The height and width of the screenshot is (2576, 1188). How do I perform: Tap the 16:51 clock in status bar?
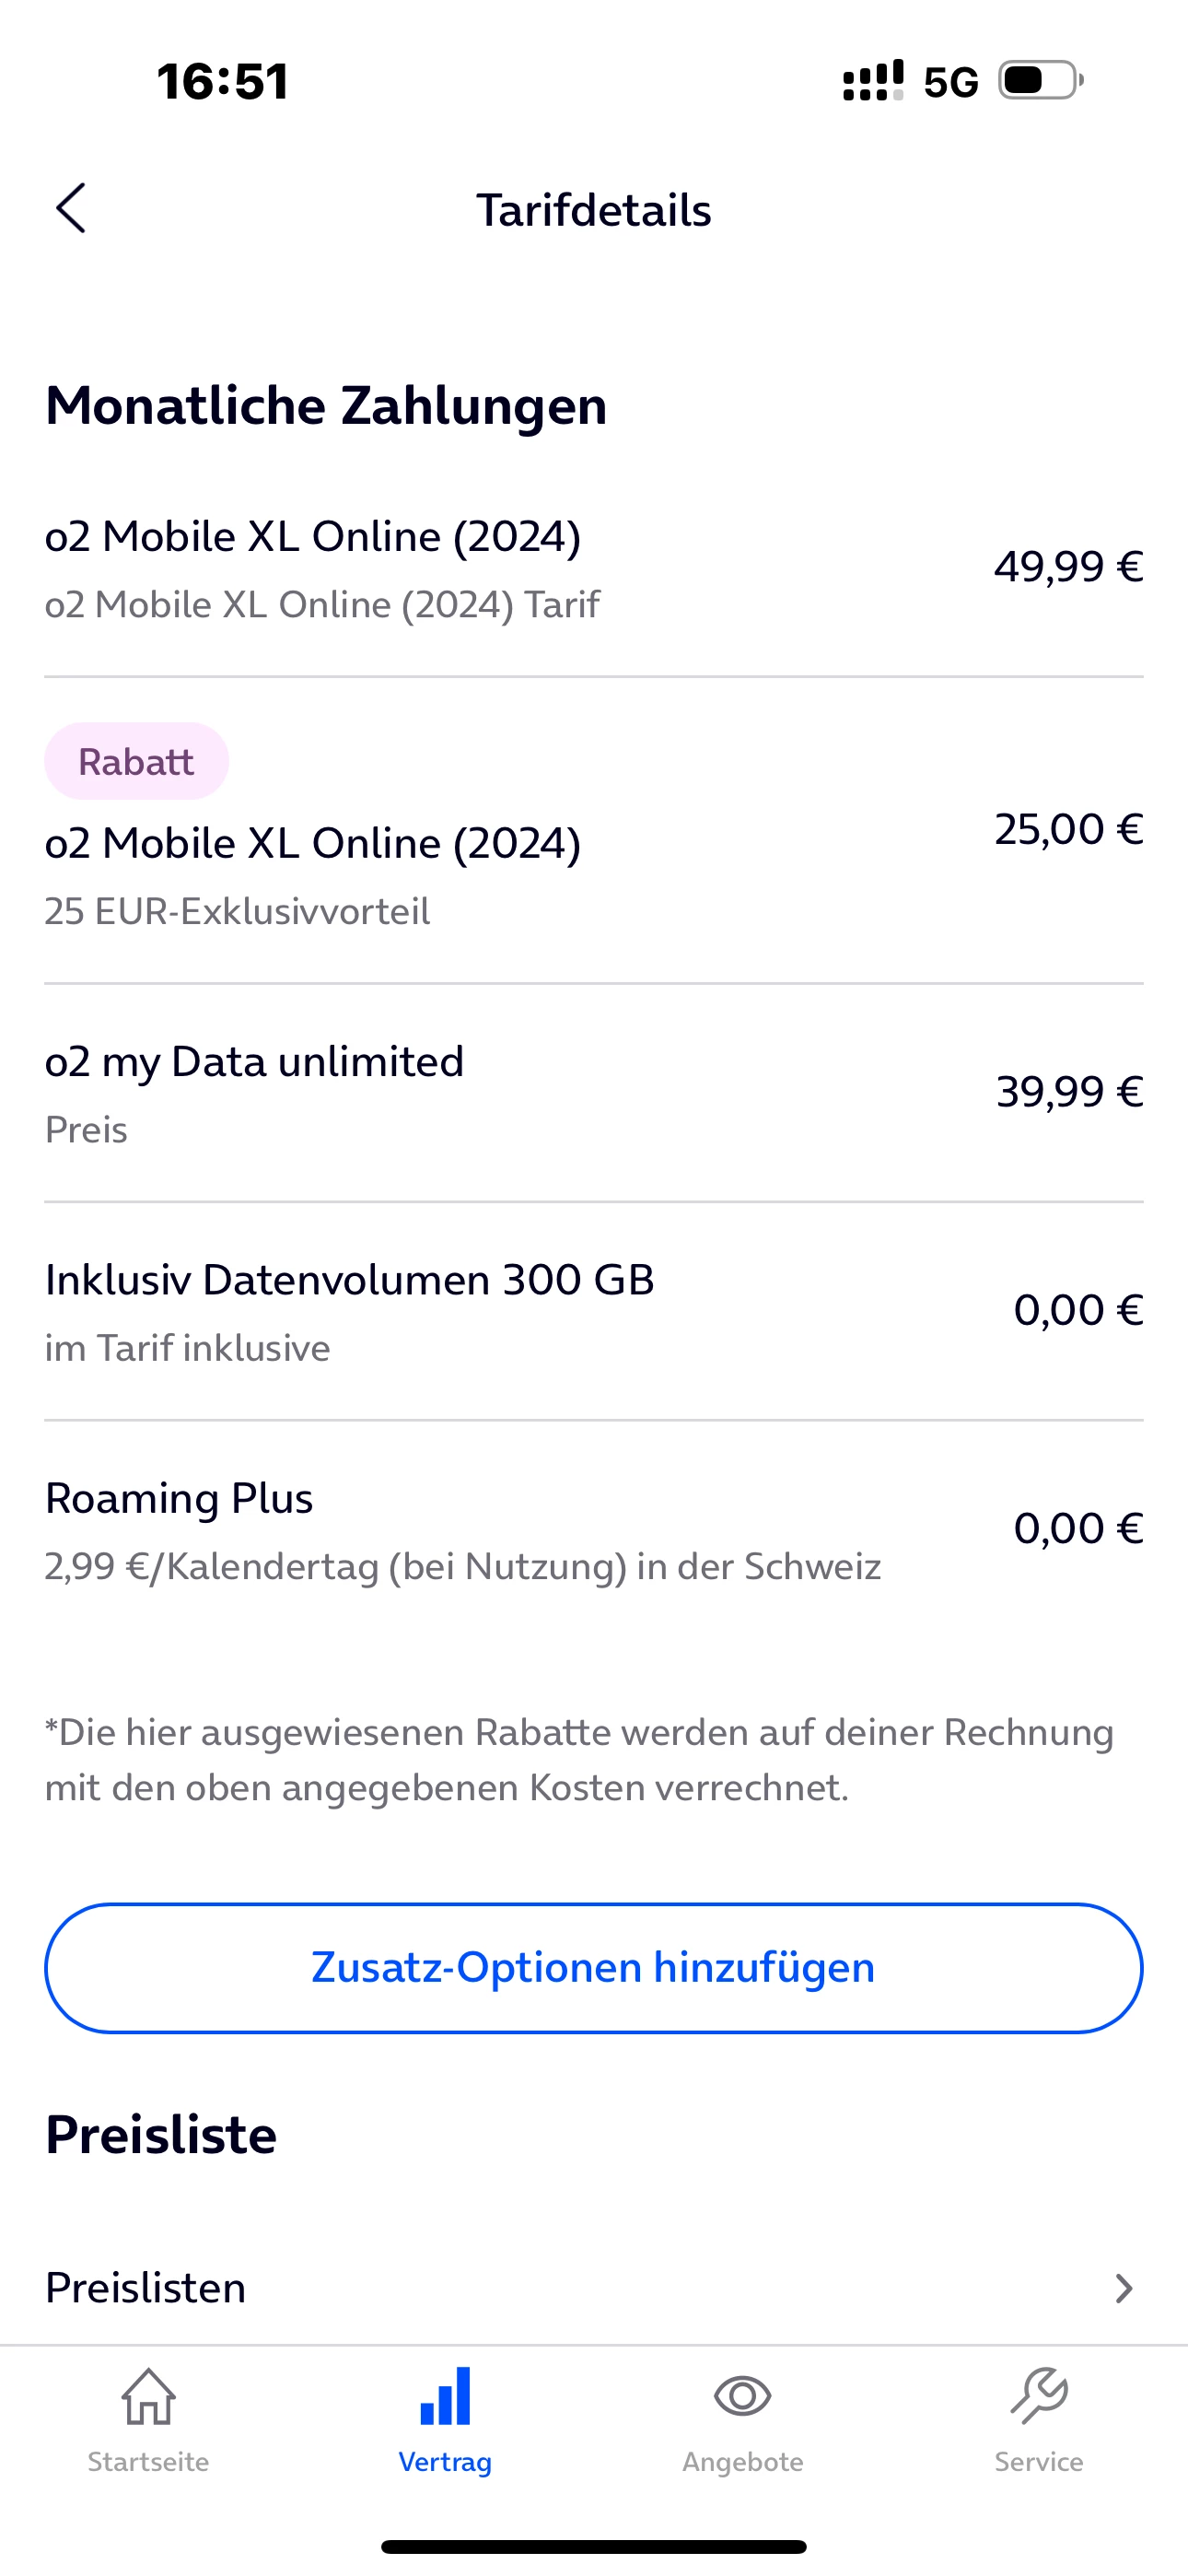223,82
